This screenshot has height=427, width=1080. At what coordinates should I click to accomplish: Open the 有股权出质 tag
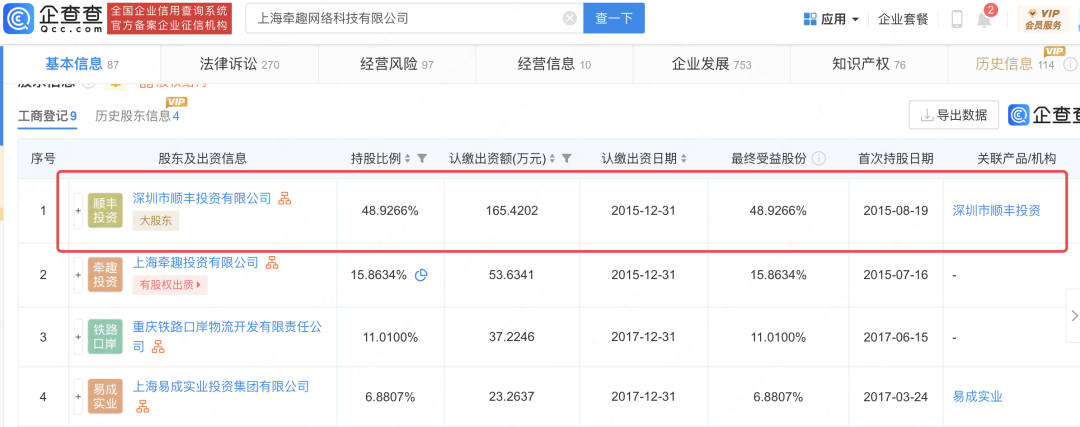tap(170, 284)
